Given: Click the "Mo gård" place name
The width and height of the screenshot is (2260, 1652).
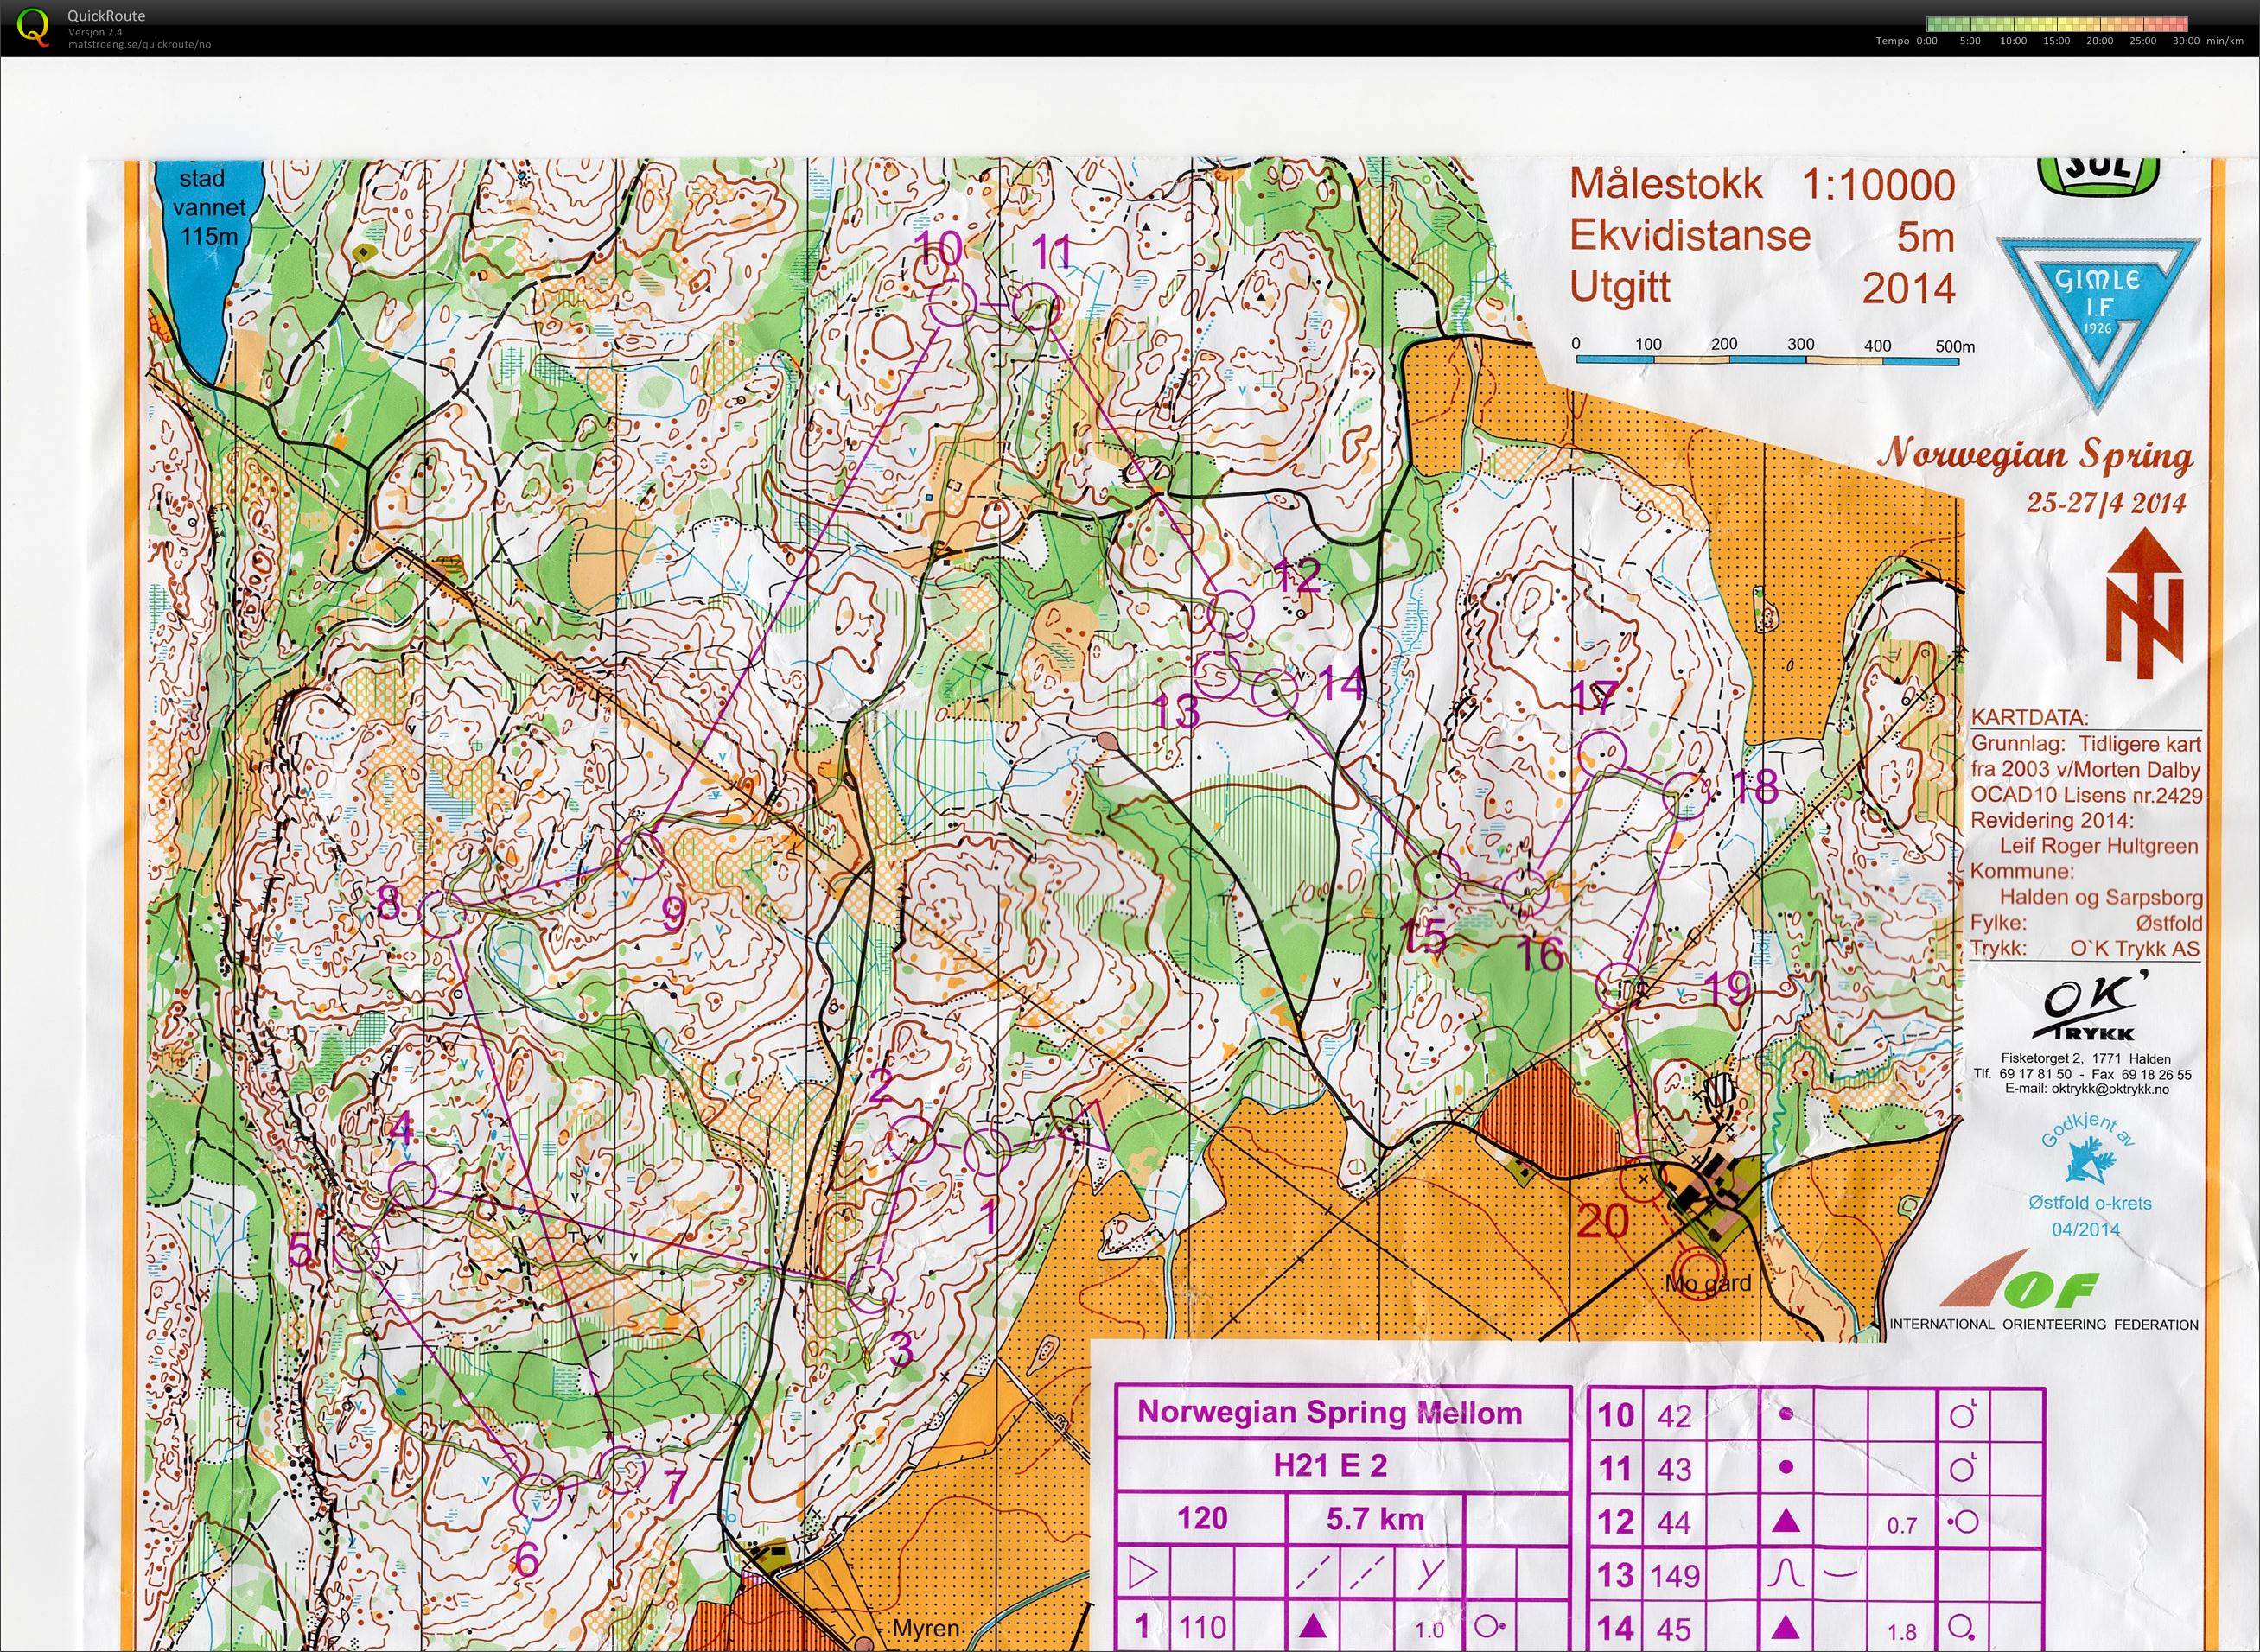Looking at the screenshot, I should [x=1708, y=1283].
